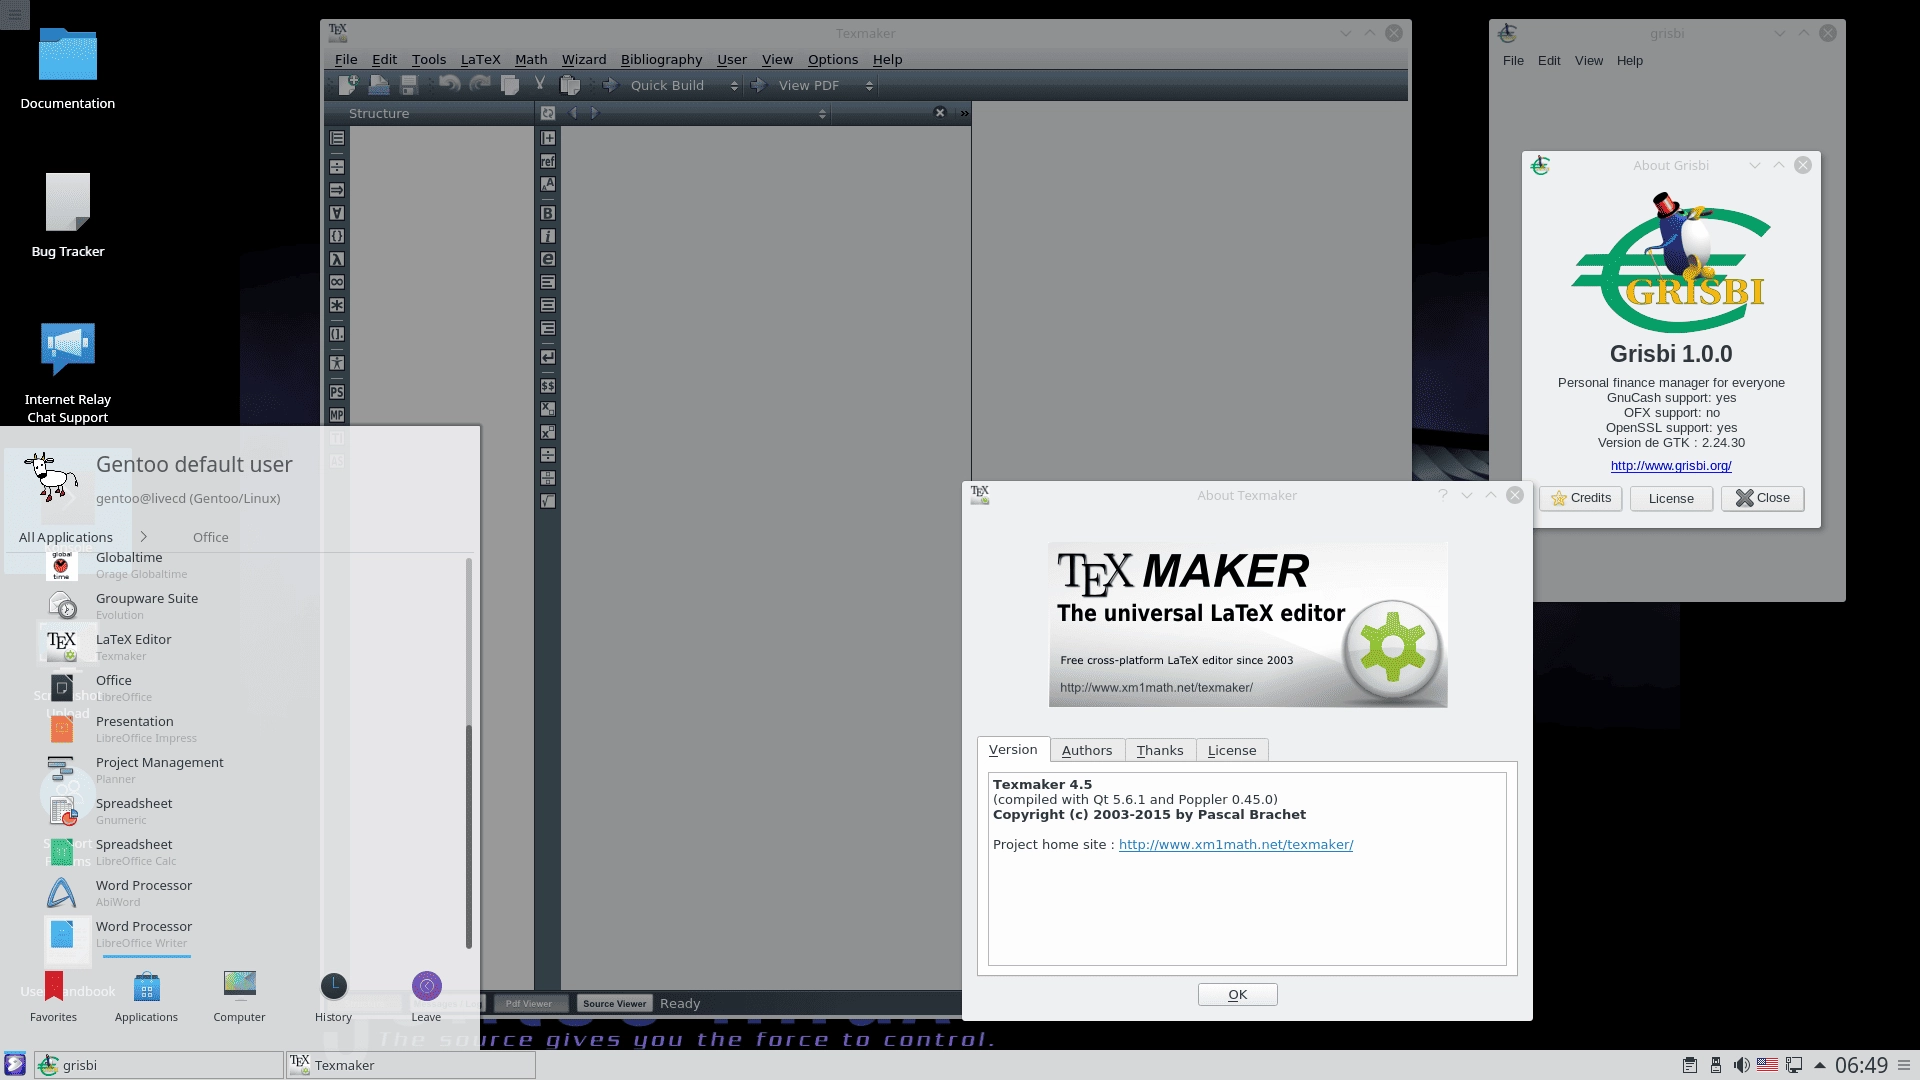Click the grisbi taskbar entry

pos(159,1065)
